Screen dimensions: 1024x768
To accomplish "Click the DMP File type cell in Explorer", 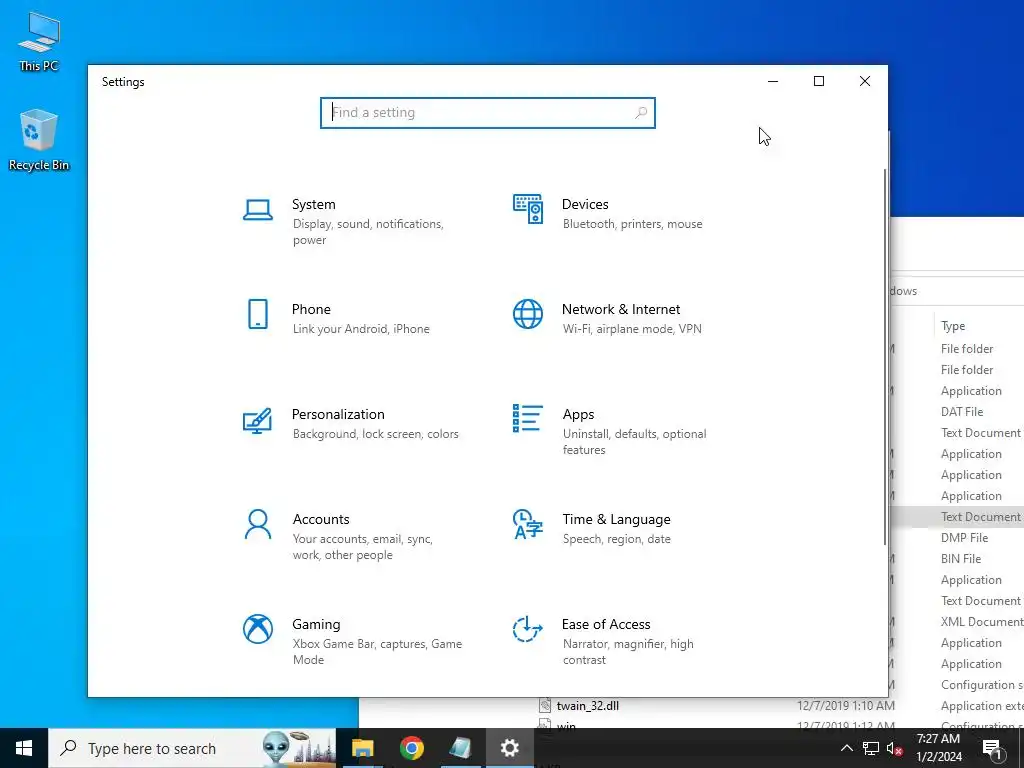I will (964, 537).
